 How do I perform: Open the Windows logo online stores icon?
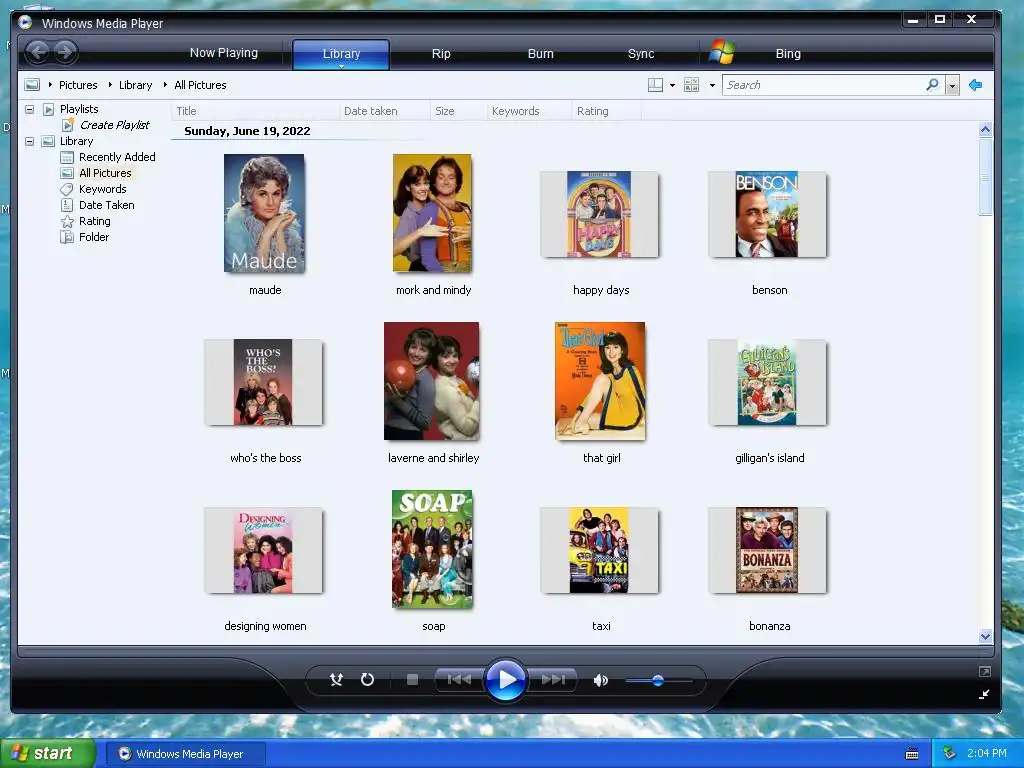pos(722,52)
